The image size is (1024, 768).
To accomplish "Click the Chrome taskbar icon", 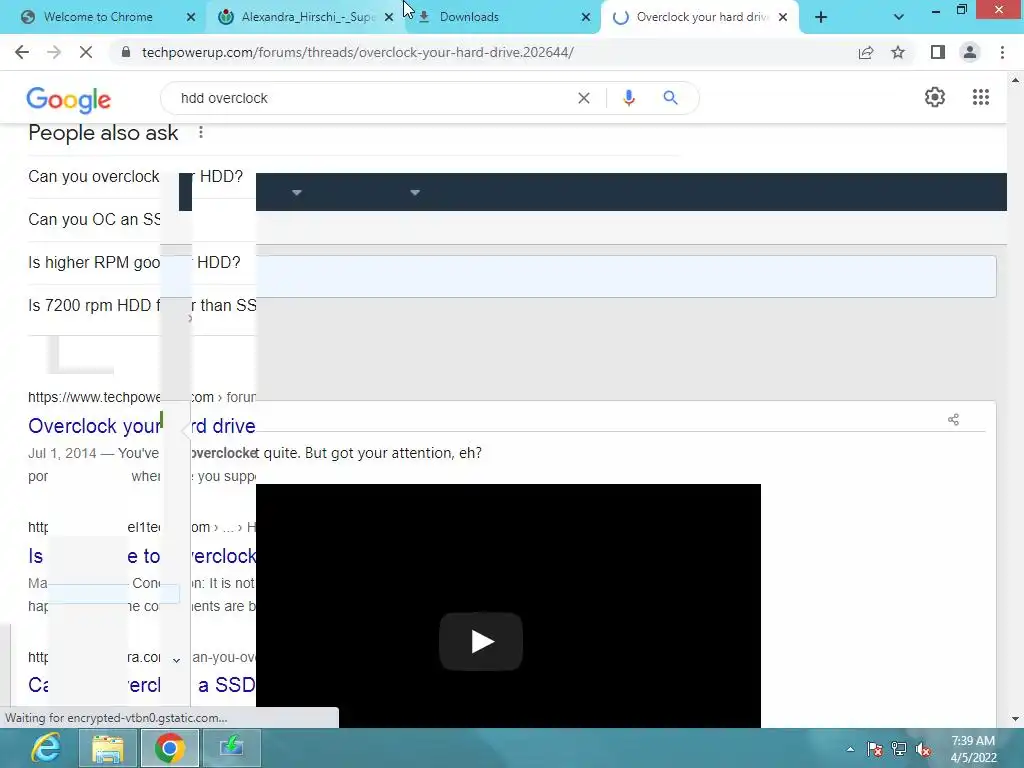I will pyautogui.click(x=169, y=748).
